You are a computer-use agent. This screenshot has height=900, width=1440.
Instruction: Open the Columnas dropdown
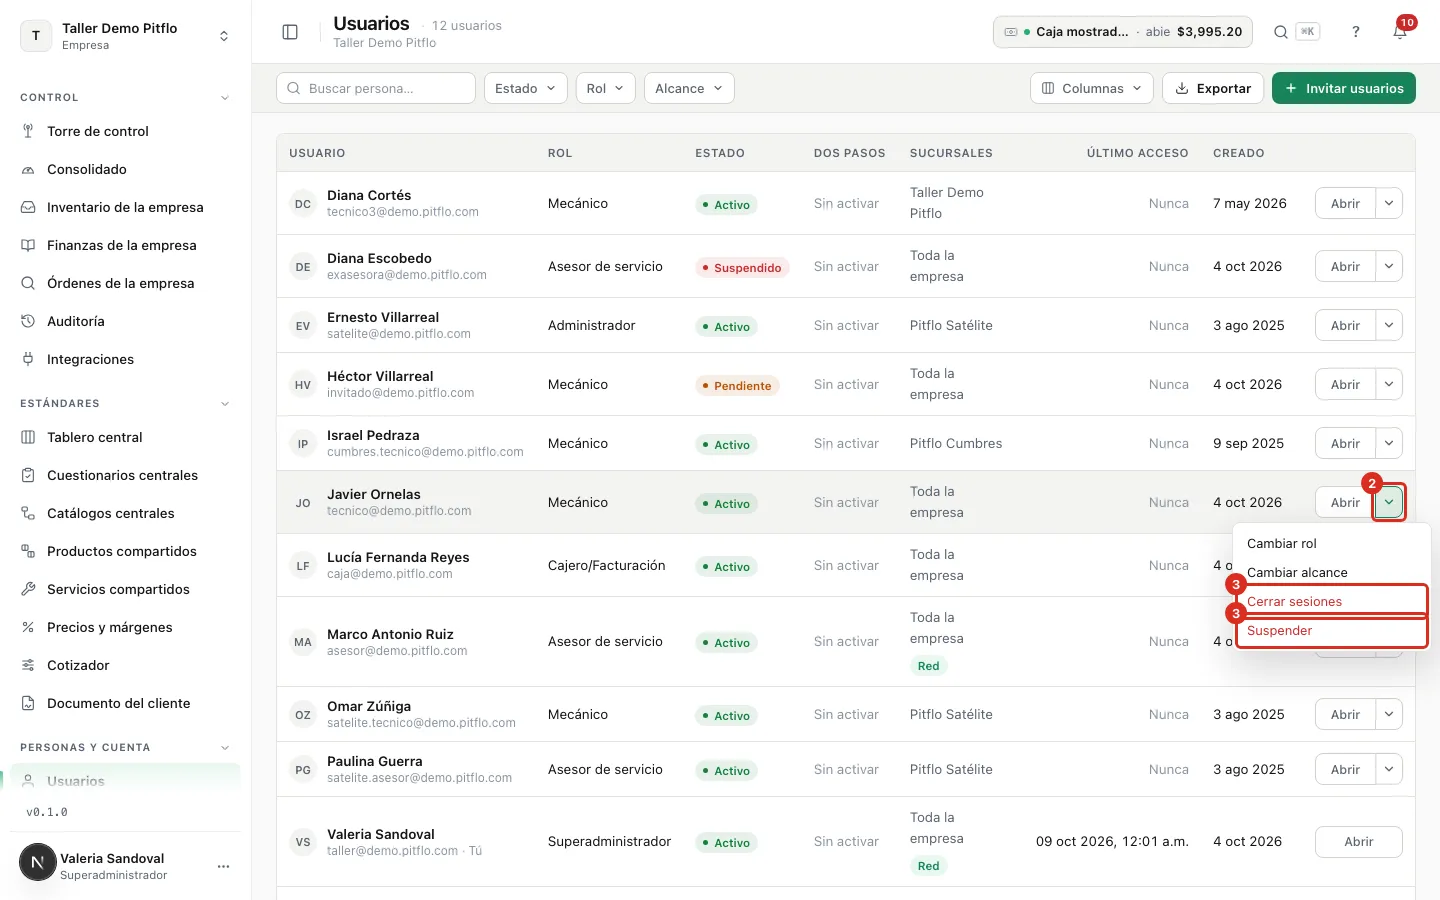coord(1091,88)
